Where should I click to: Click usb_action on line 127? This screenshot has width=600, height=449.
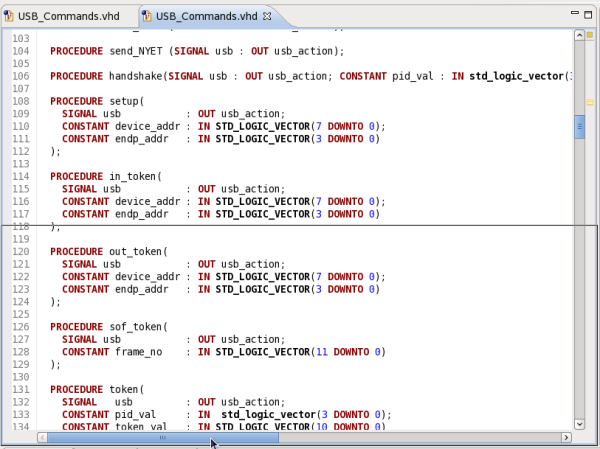pyautogui.click(x=250, y=340)
